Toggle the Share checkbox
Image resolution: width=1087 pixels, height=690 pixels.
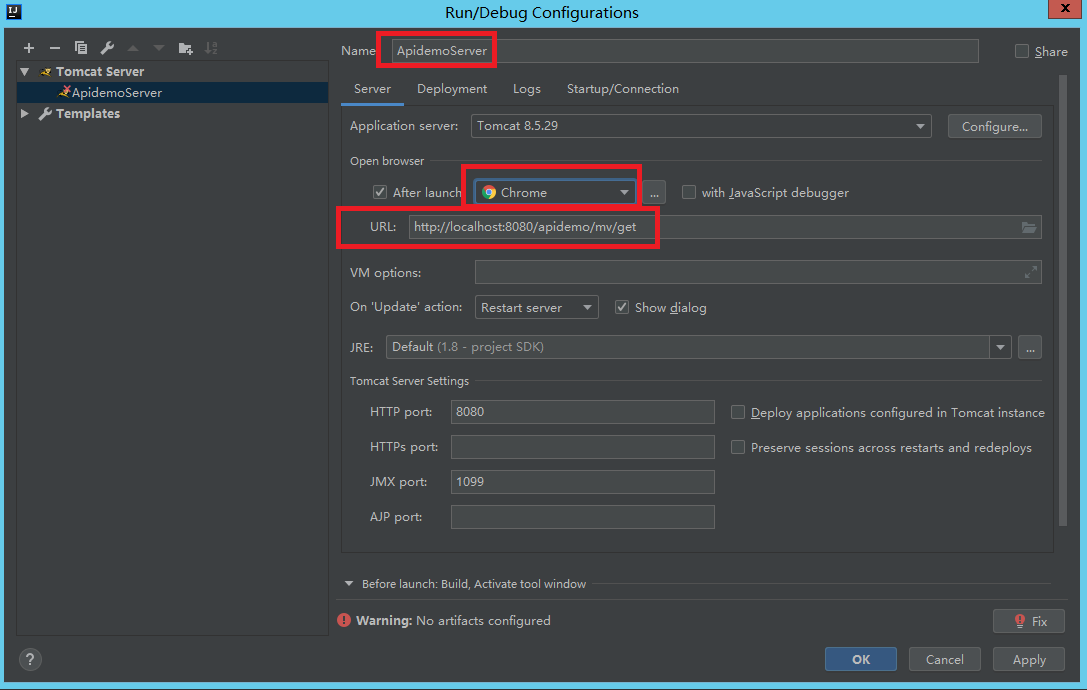[1022, 51]
